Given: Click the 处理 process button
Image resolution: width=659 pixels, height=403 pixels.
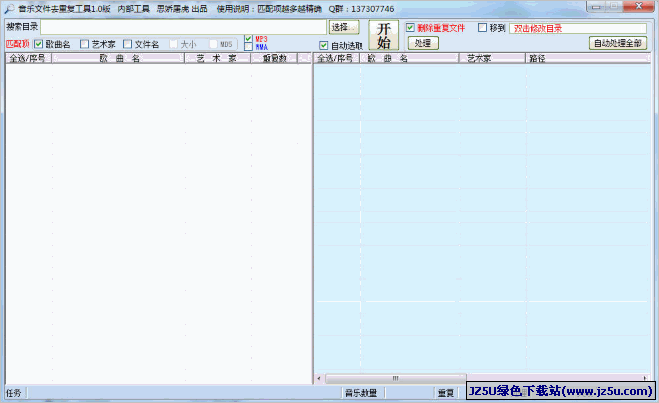Looking at the screenshot, I should (x=423, y=43).
